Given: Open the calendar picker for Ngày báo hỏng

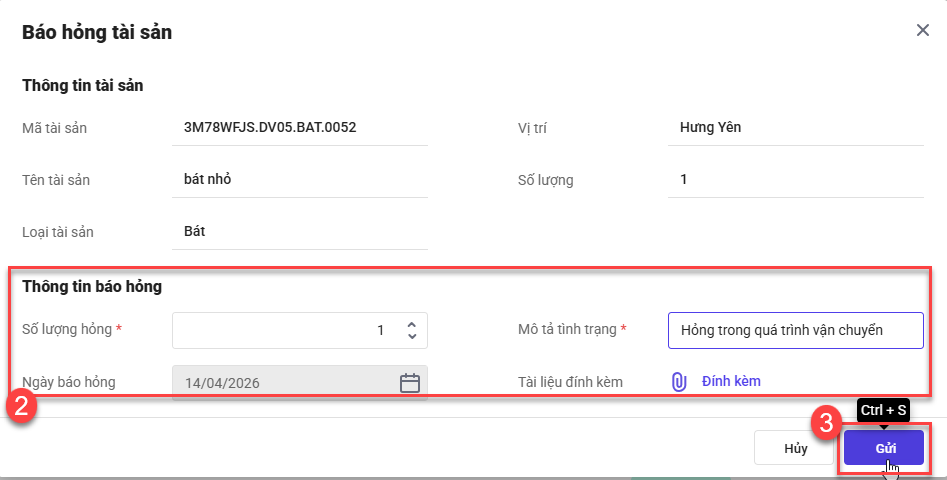Looking at the screenshot, I should [409, 382].
